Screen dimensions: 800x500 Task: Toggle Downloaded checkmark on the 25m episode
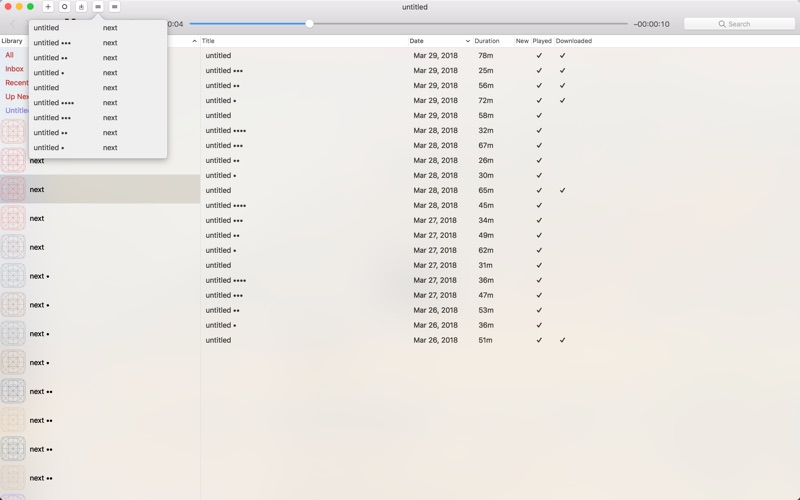coord(562,70)
